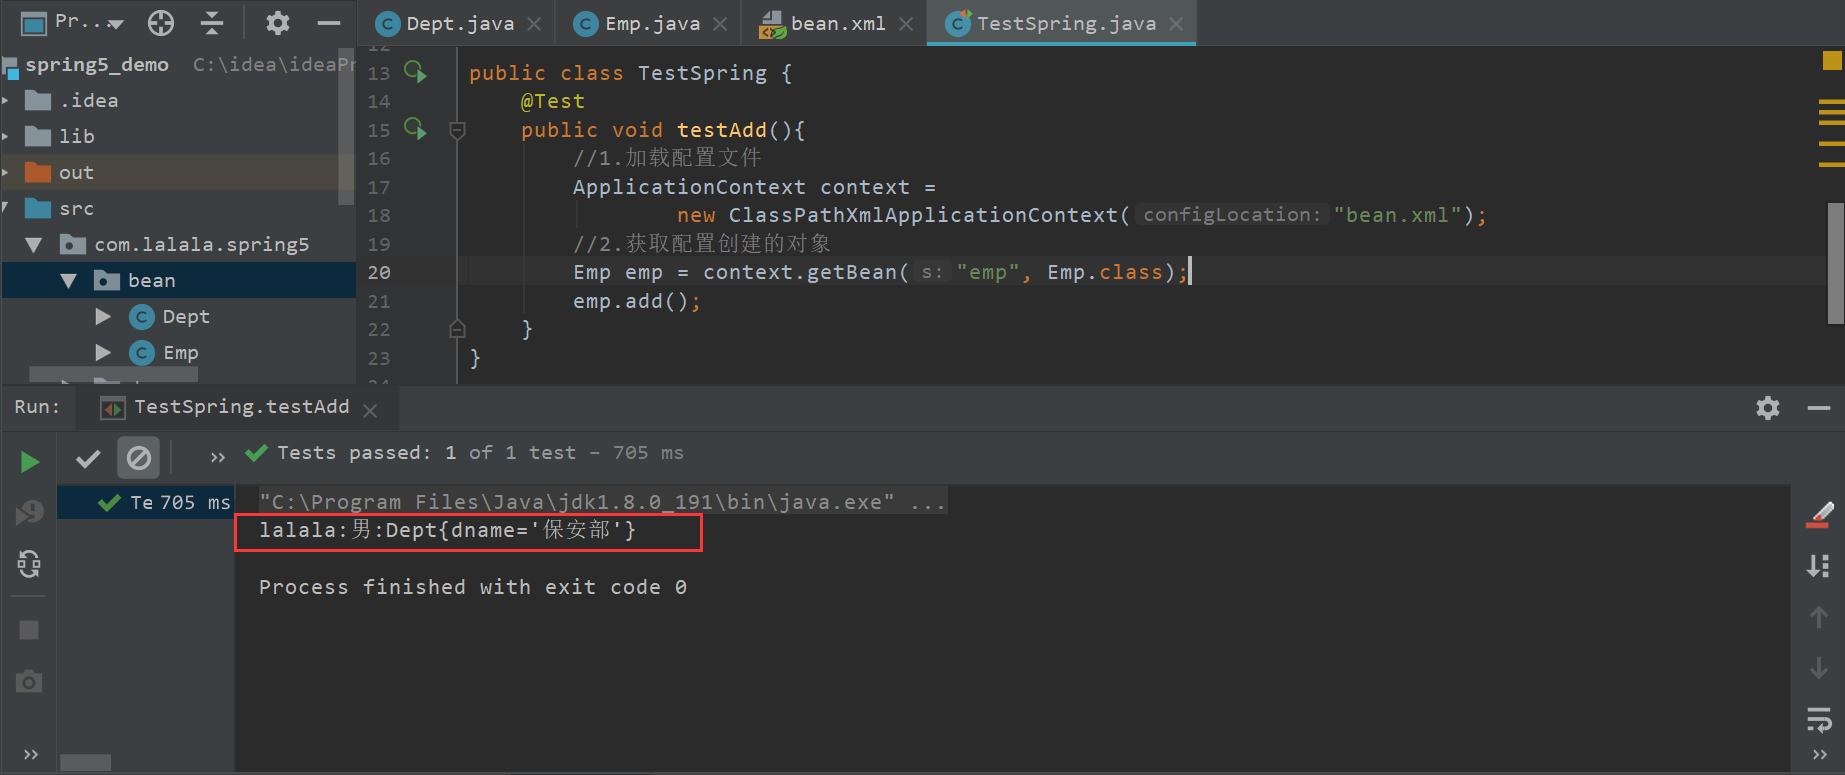Close the TestSpring.java tab

(1176, 24)
